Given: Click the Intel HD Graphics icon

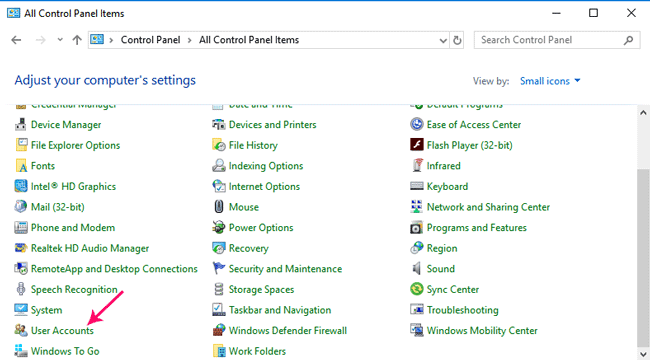Looking at the screenshot, I should point(21,186).
